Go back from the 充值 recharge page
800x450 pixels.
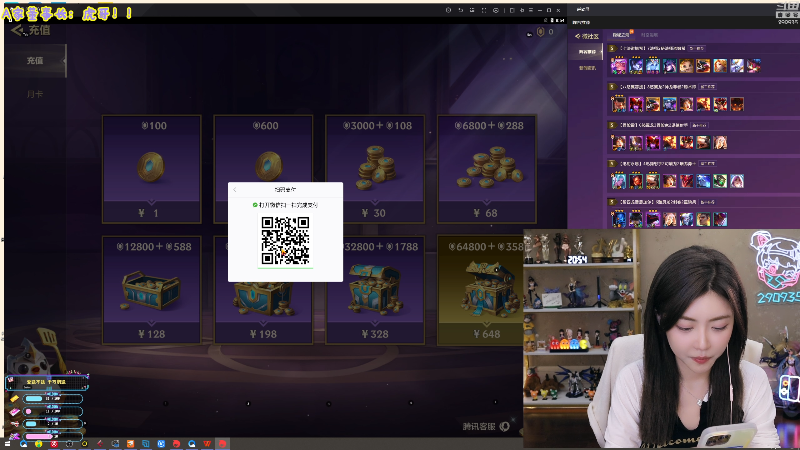click(x=17, y=31)
